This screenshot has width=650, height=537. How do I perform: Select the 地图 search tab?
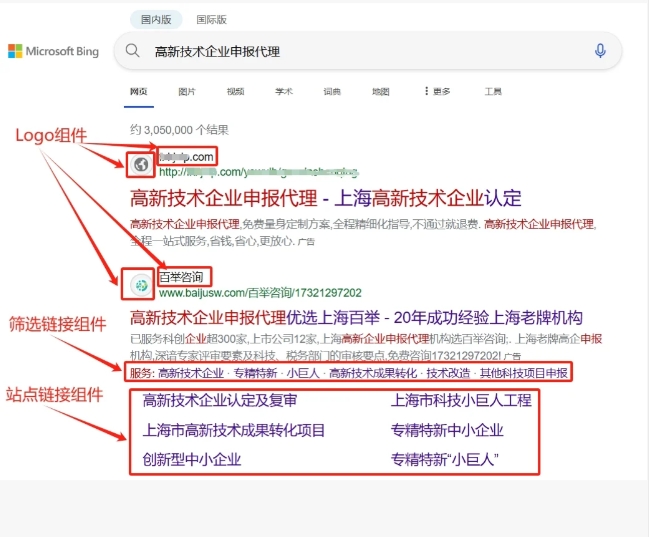381,91
